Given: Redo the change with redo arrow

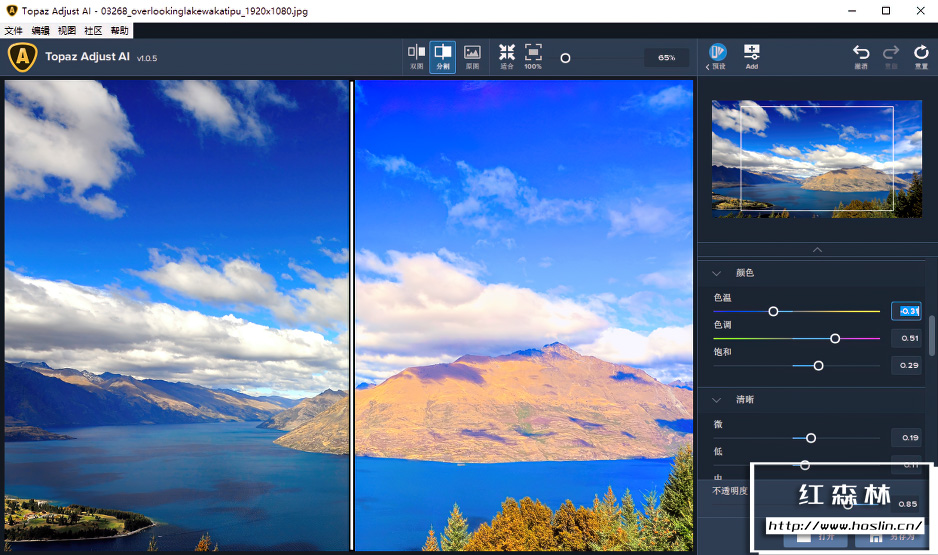Looking at the screenshot, I should 891,57.
